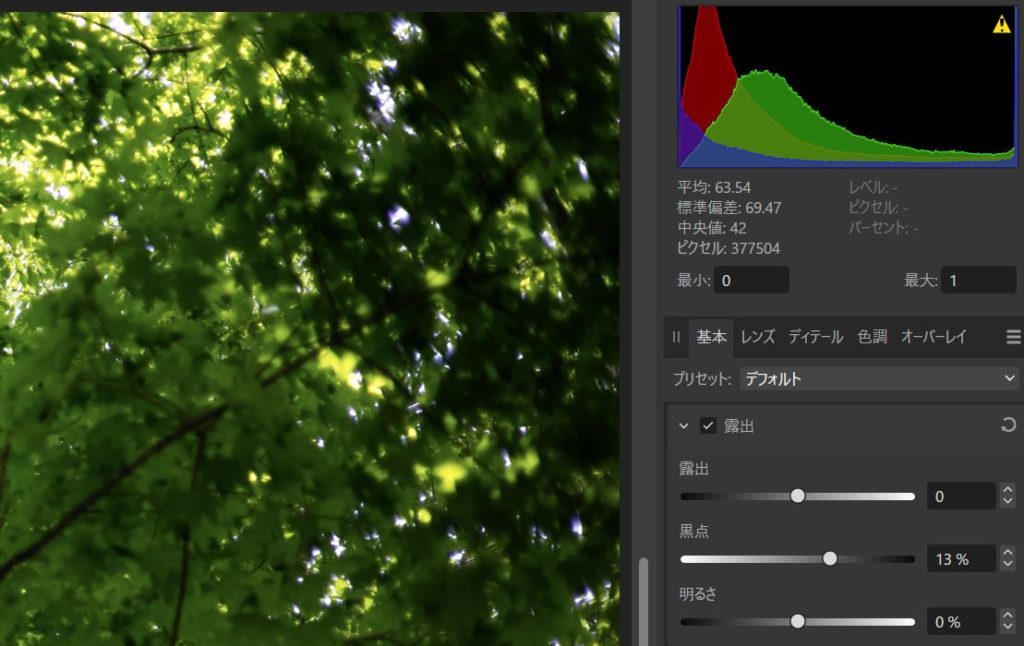
Task: Open the panel options hamburger menu
Action: 1014,337
